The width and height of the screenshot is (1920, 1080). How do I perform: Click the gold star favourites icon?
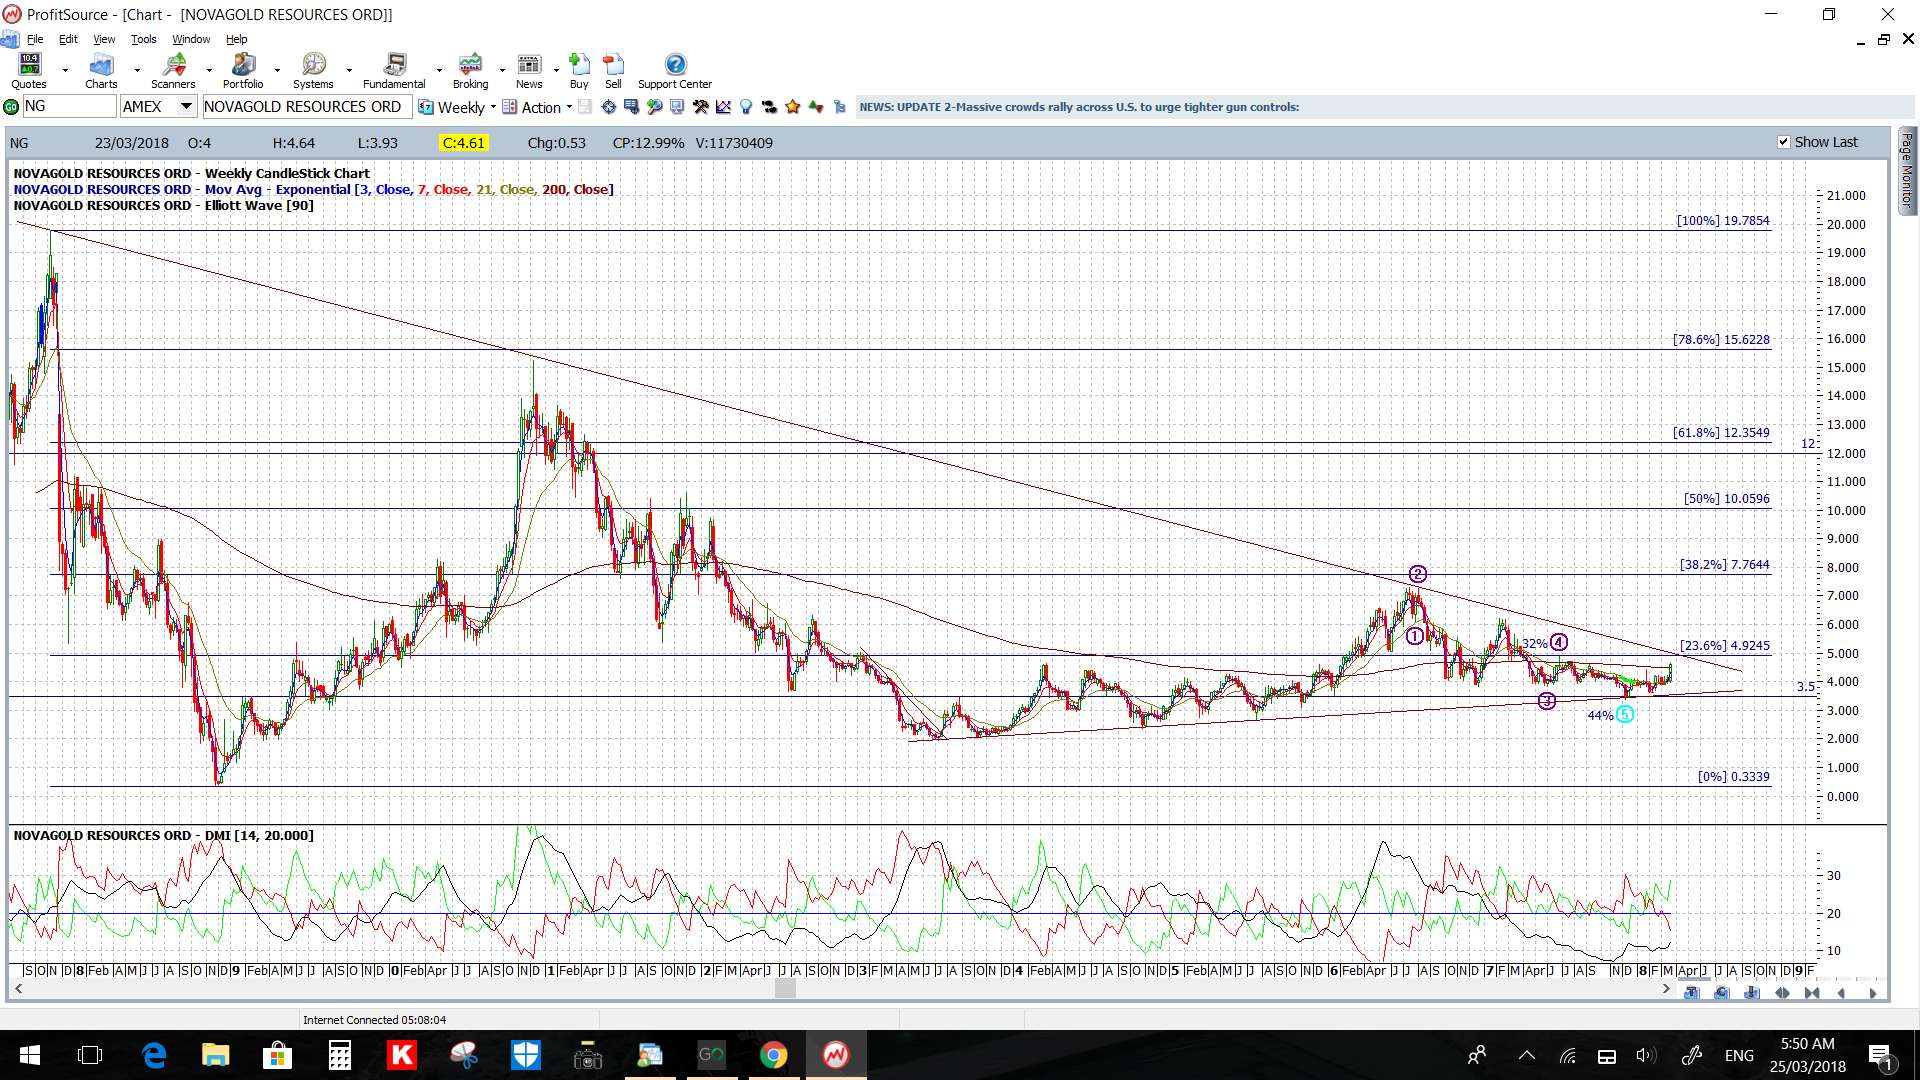pos(793,107)
